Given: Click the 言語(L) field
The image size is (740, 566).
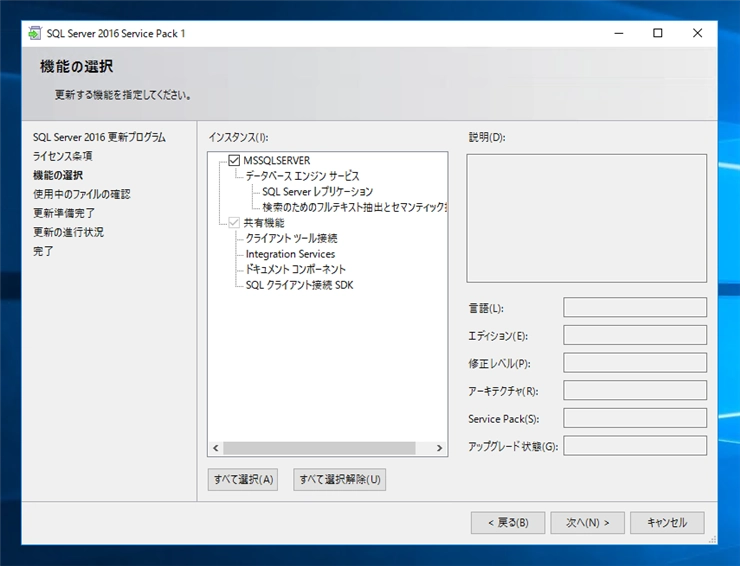Looking at the screenshot, I should click(x=635, y=307).
